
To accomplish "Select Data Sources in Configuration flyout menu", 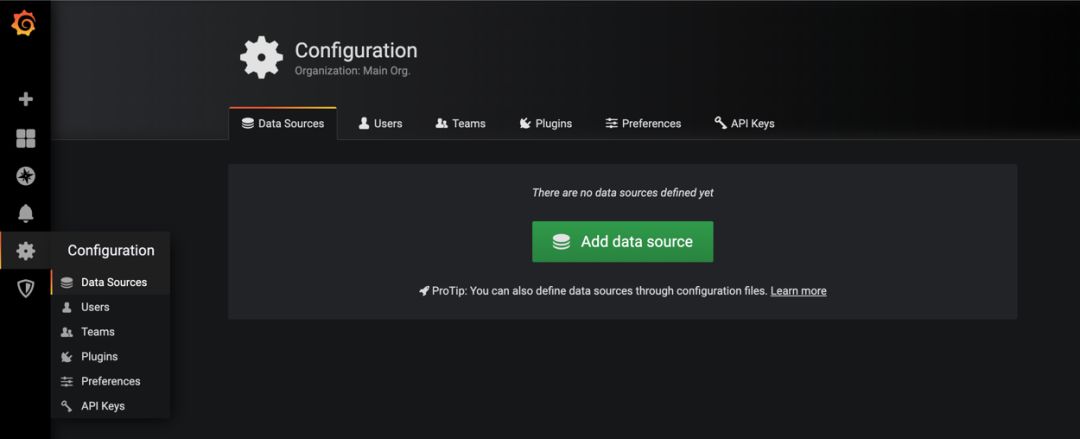I will pyautogui.click(x=110, y=282).
